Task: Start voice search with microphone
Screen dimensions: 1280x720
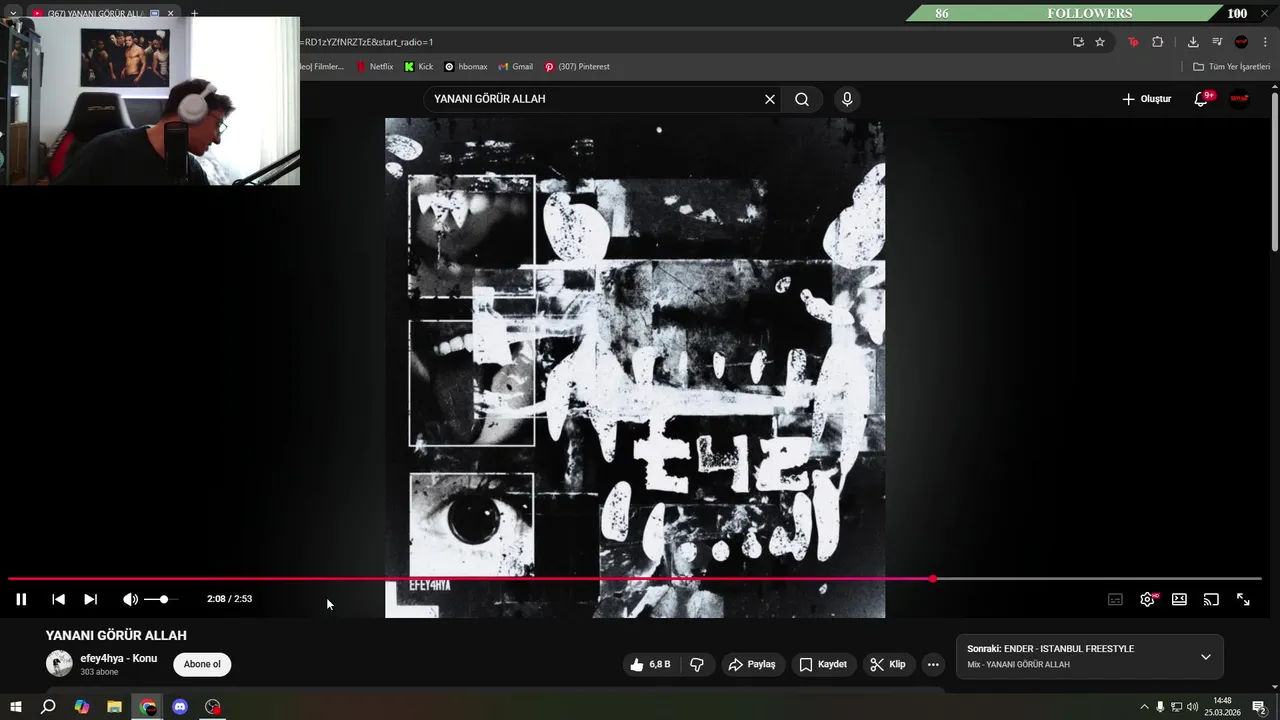Action: pos(847,99)
